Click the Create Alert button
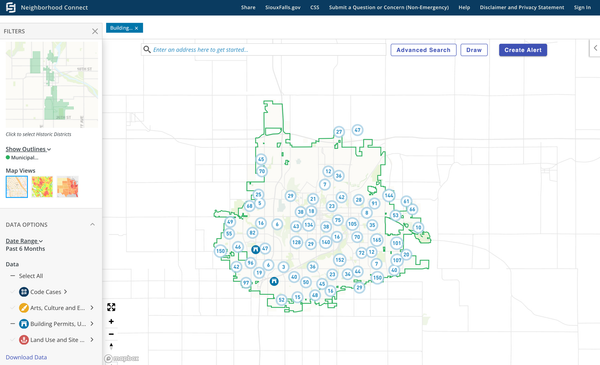The image size is (600, 365). coord(523,50)
